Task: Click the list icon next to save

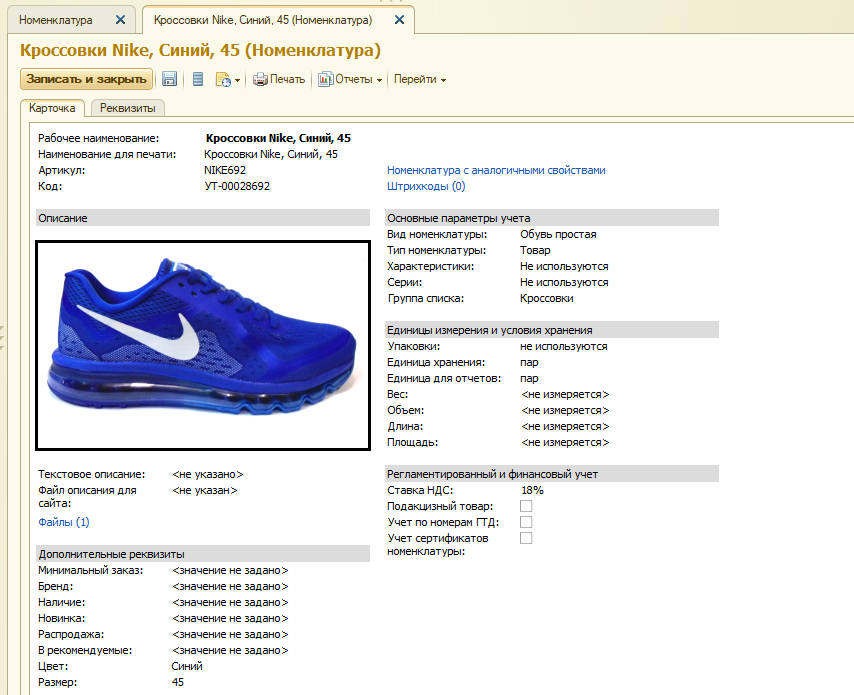Action: [x=198, y=79]
